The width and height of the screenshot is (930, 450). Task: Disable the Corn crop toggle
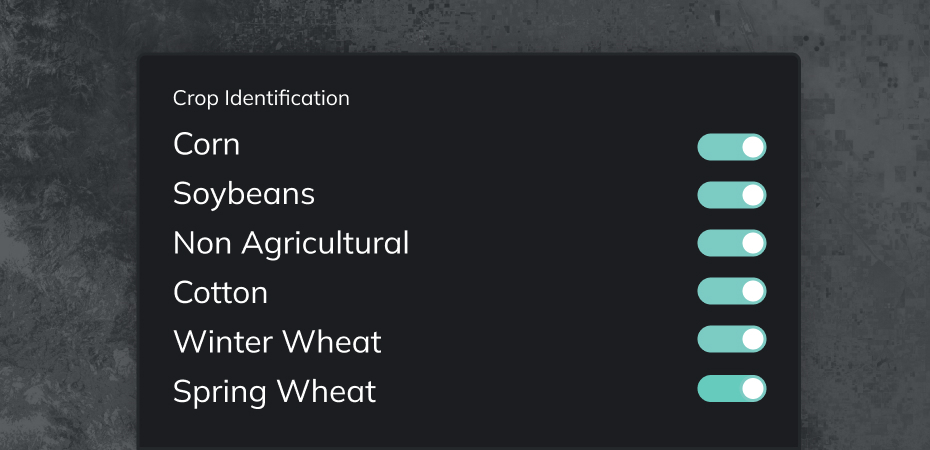pos(731,147)
